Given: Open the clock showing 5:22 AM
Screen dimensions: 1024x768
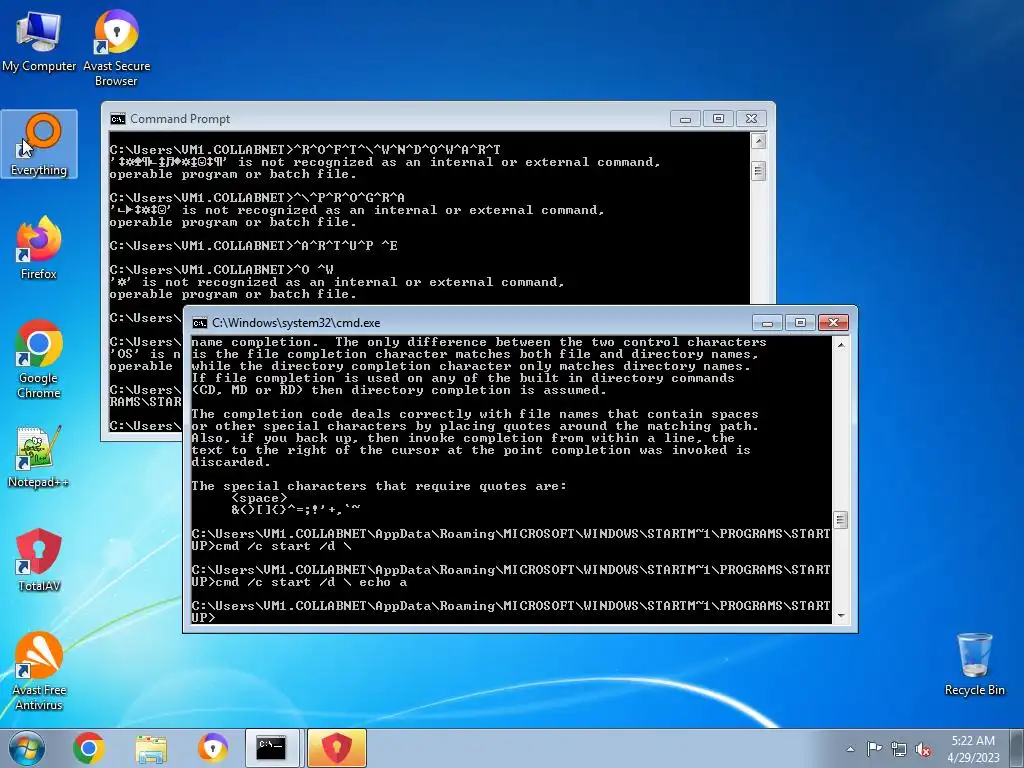Looking at the screenshot, I should [973, 741].
